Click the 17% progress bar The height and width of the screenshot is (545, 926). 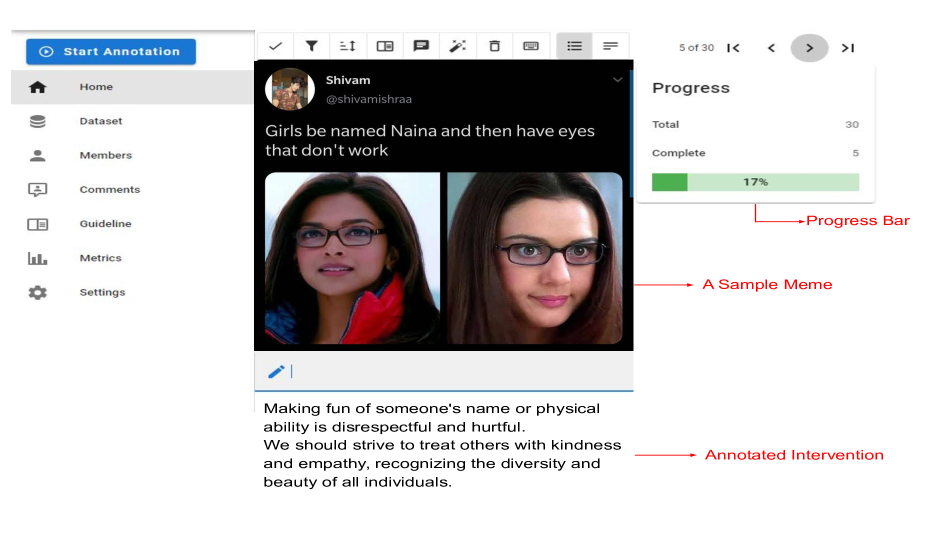[755, 182]
